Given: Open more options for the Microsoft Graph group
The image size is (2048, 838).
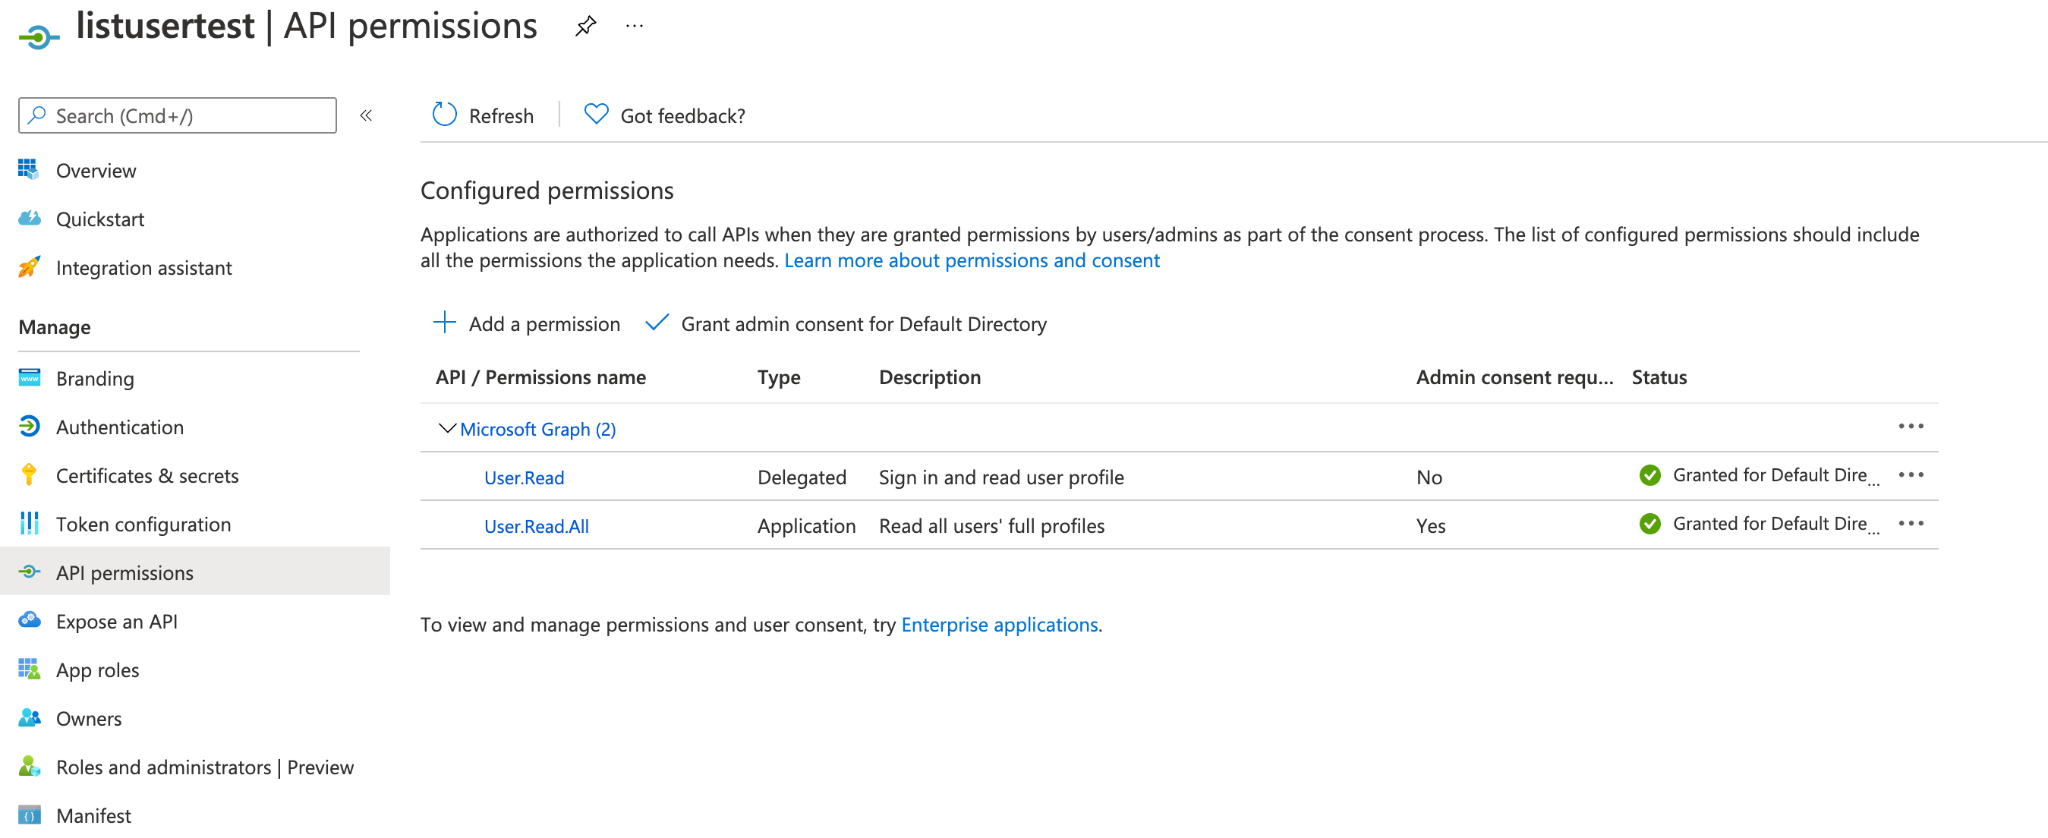Looking at the screenshot, I should (x=1910, y=427).
